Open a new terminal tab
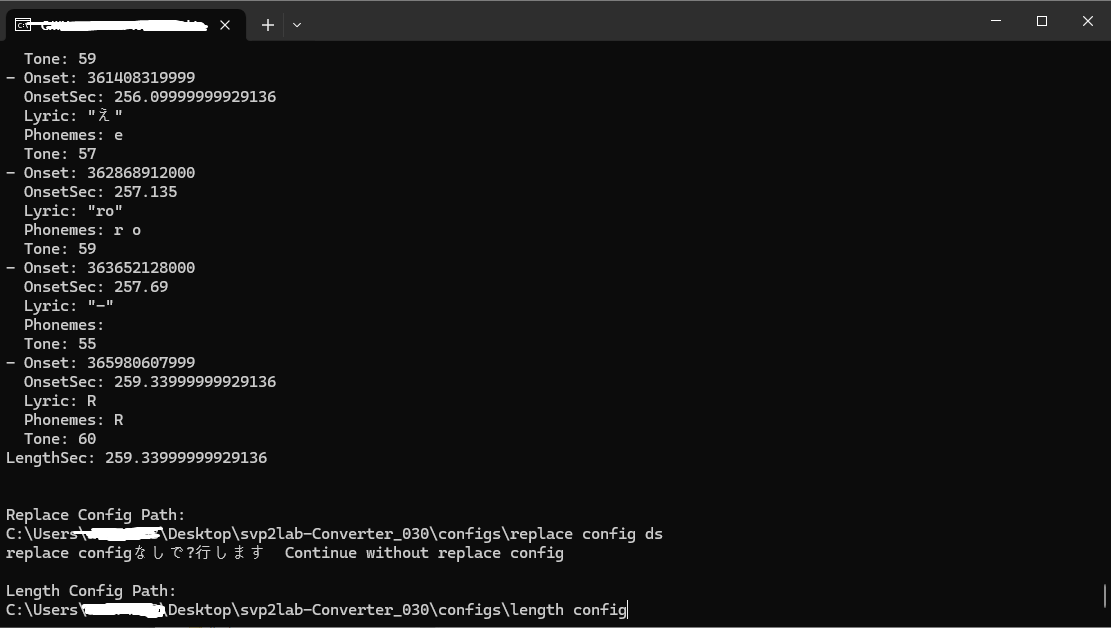 coord(267,25)
